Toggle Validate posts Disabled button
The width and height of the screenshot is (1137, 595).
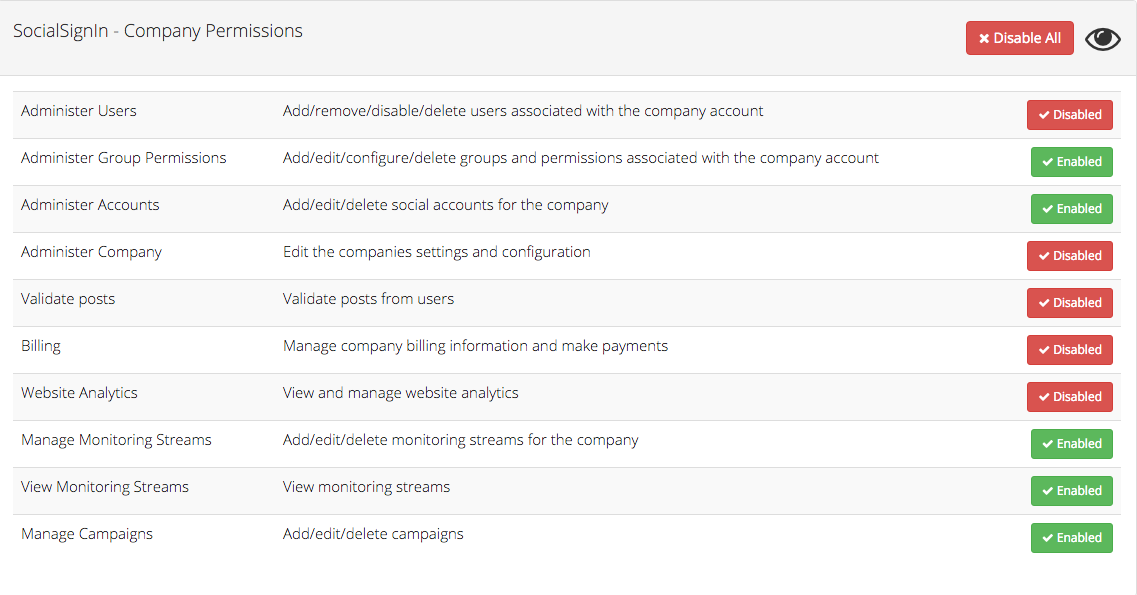1070,303
